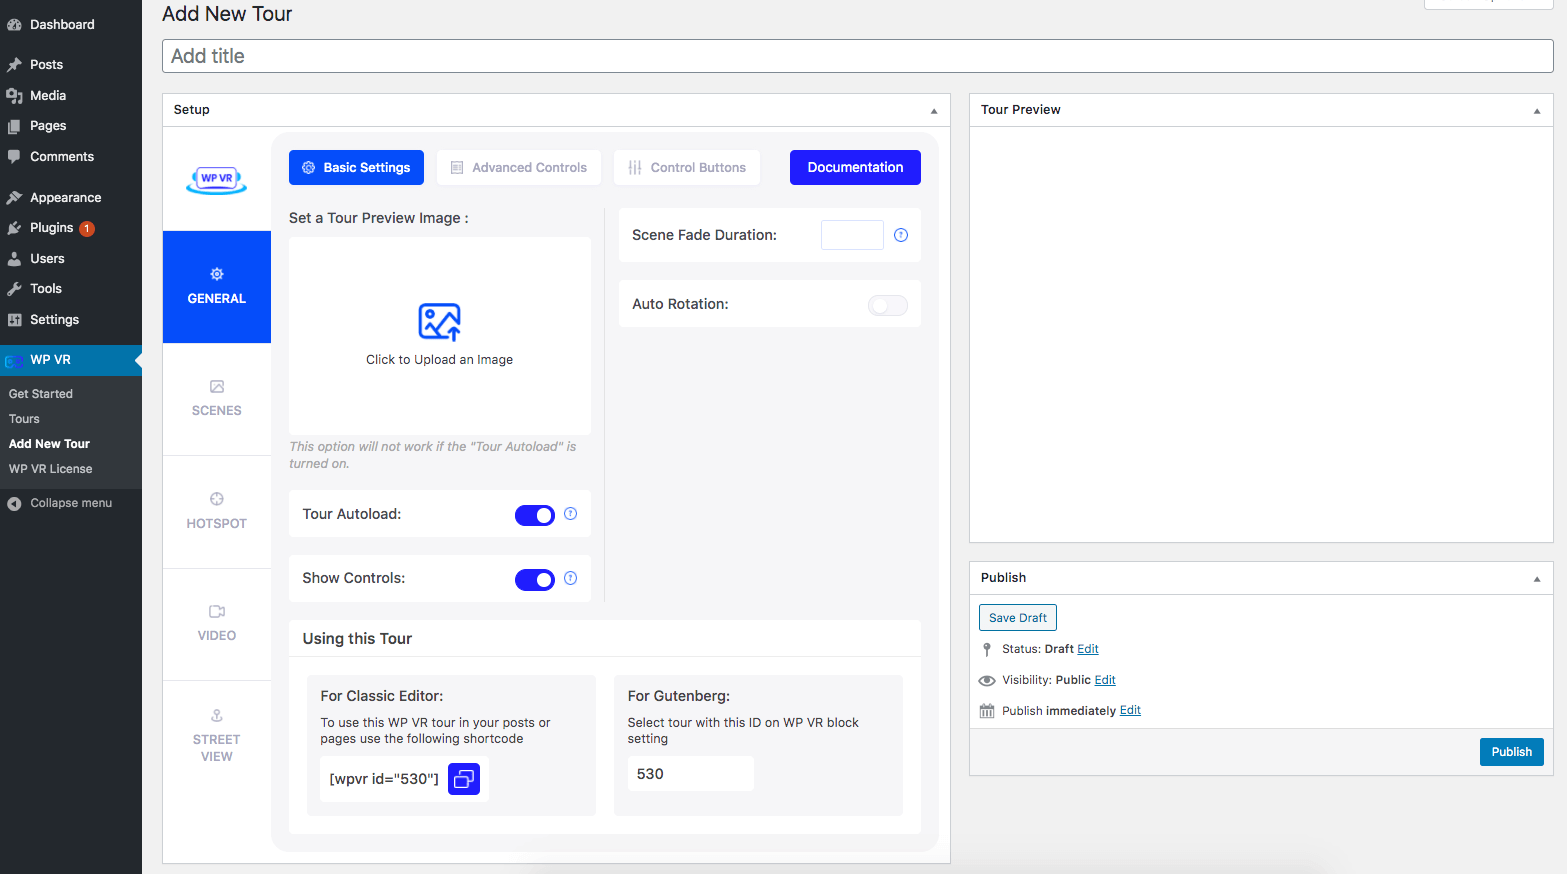Click the Upload an Image area text
The width and height of the screenshot is (1567, 874).
coord(439,360)
